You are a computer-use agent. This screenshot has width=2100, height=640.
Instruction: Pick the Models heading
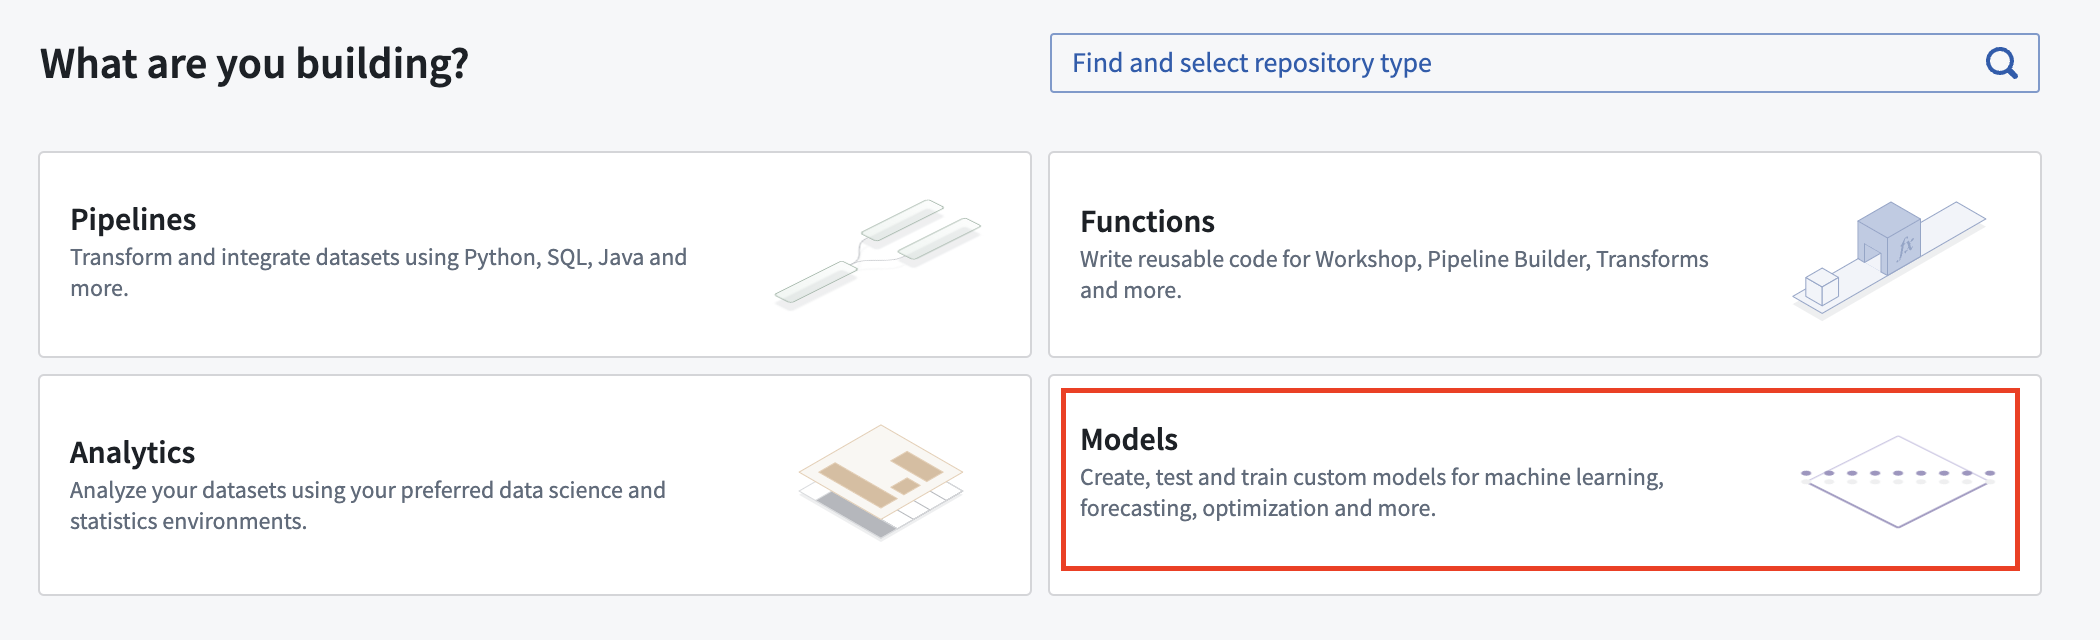click(1129, 439)
